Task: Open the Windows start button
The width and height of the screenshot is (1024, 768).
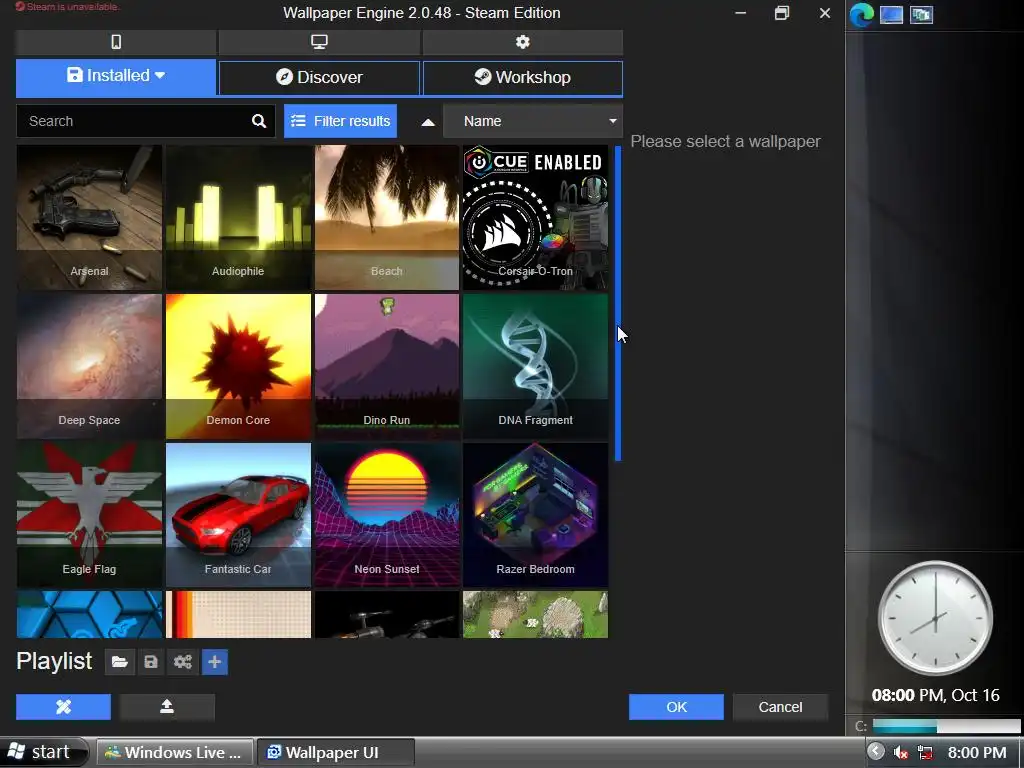Action: pos(43,752)
